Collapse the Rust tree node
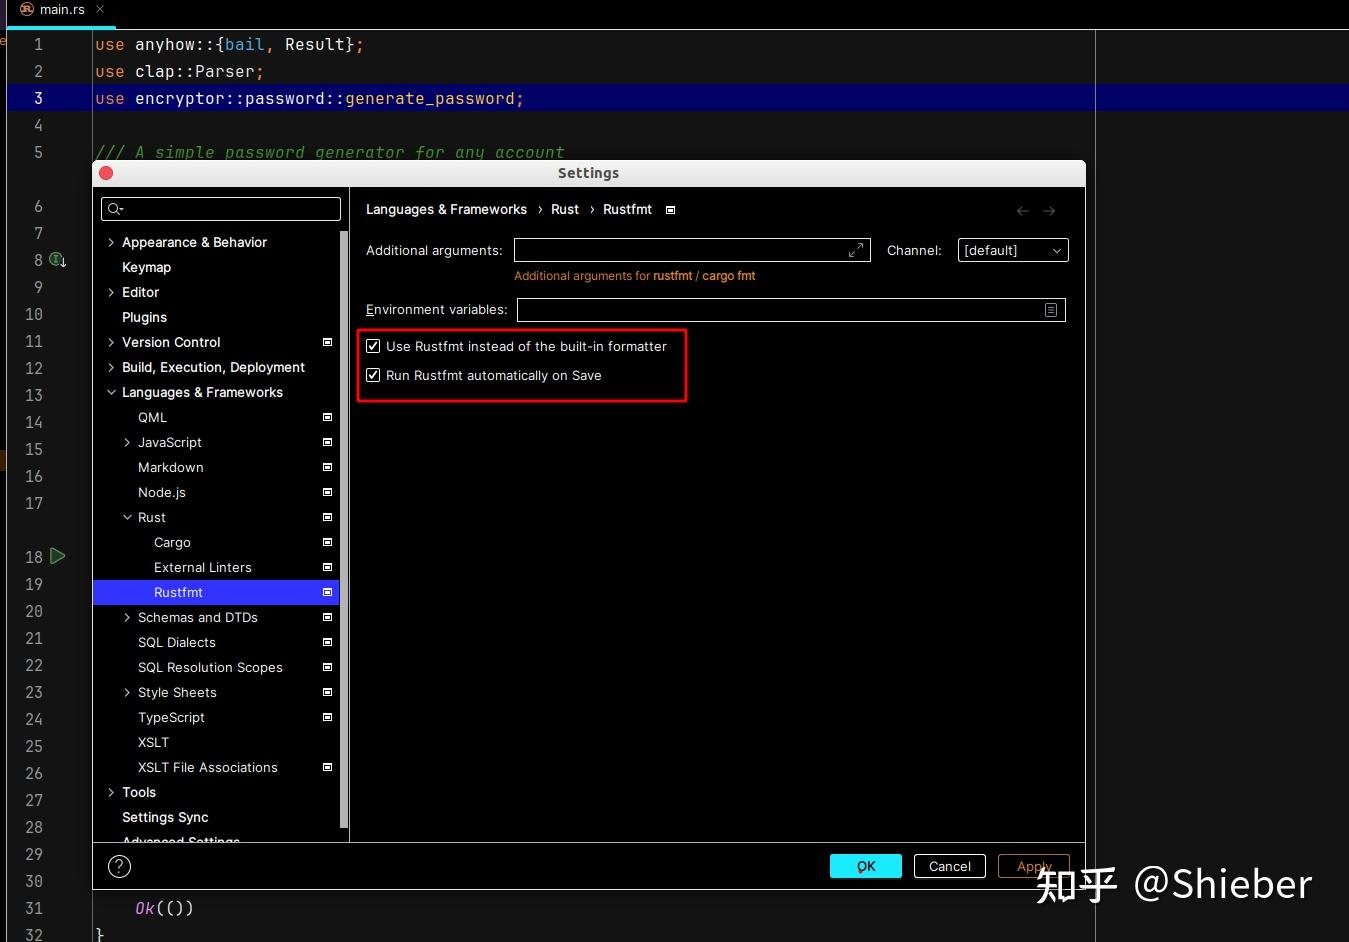 [126, 517]
